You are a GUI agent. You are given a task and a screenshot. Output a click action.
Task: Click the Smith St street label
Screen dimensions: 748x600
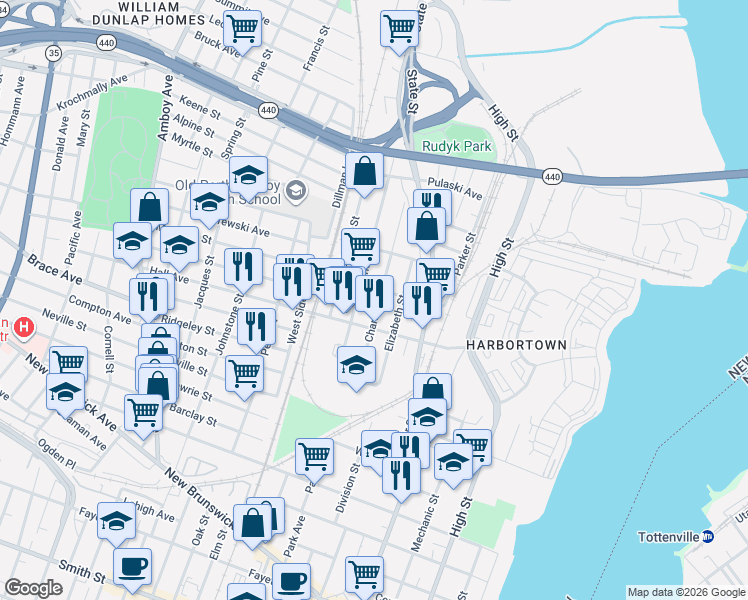pos(82,571)
